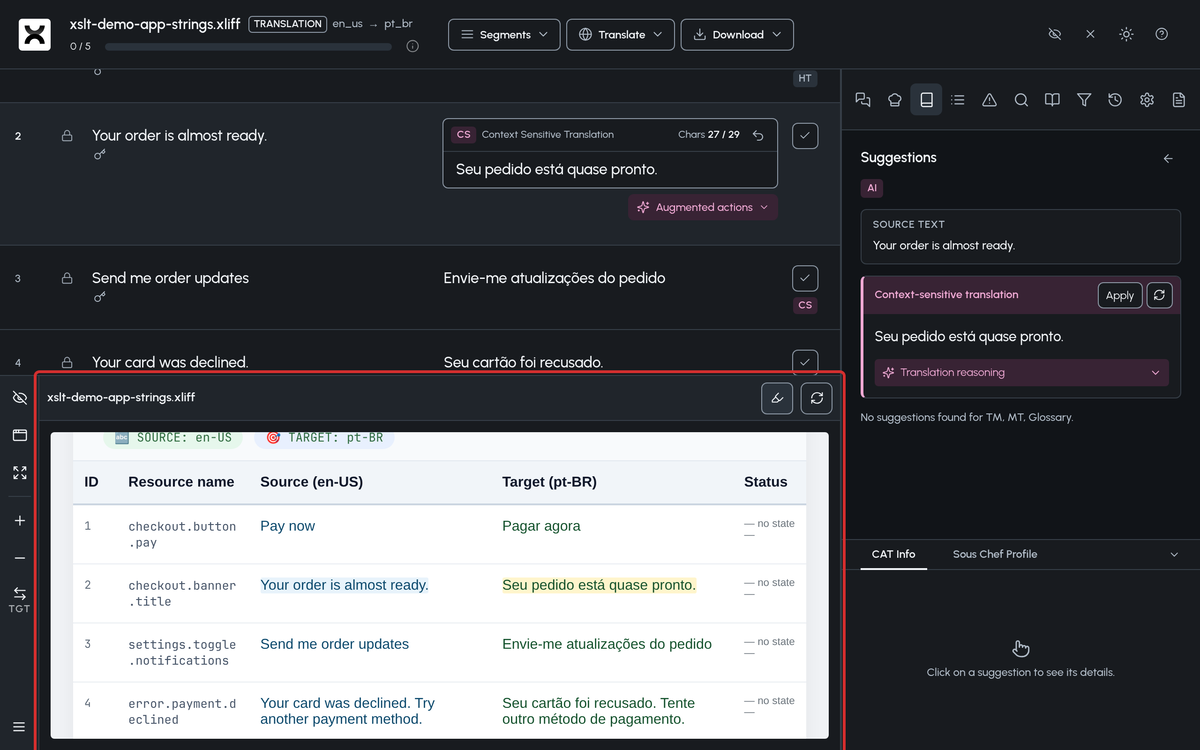1200x750 pixels.
Task: Switch to the CAT Info tab
Action: 893,554
